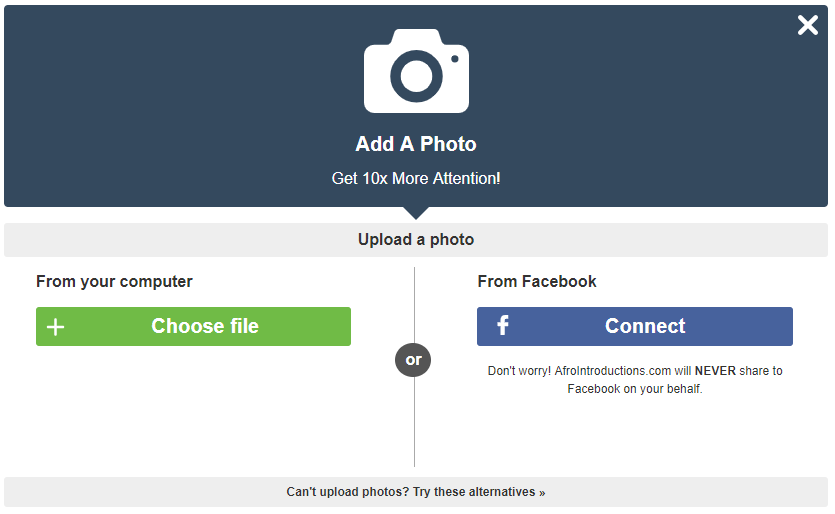Image resolution: width=835 pixels, height=514 pixels.
Task: Click the downward pointer triangle under the header
Action: click(416, 213)
